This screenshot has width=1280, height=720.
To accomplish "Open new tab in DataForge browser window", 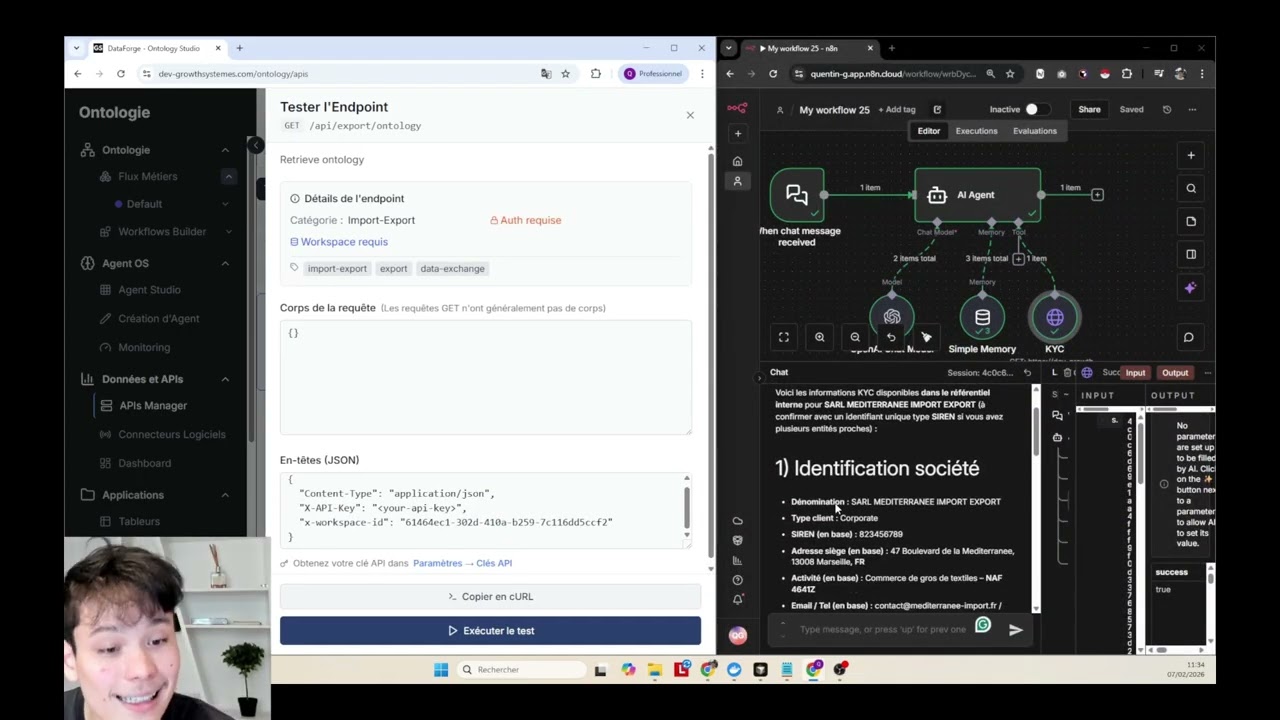I will tap(239, 48).
